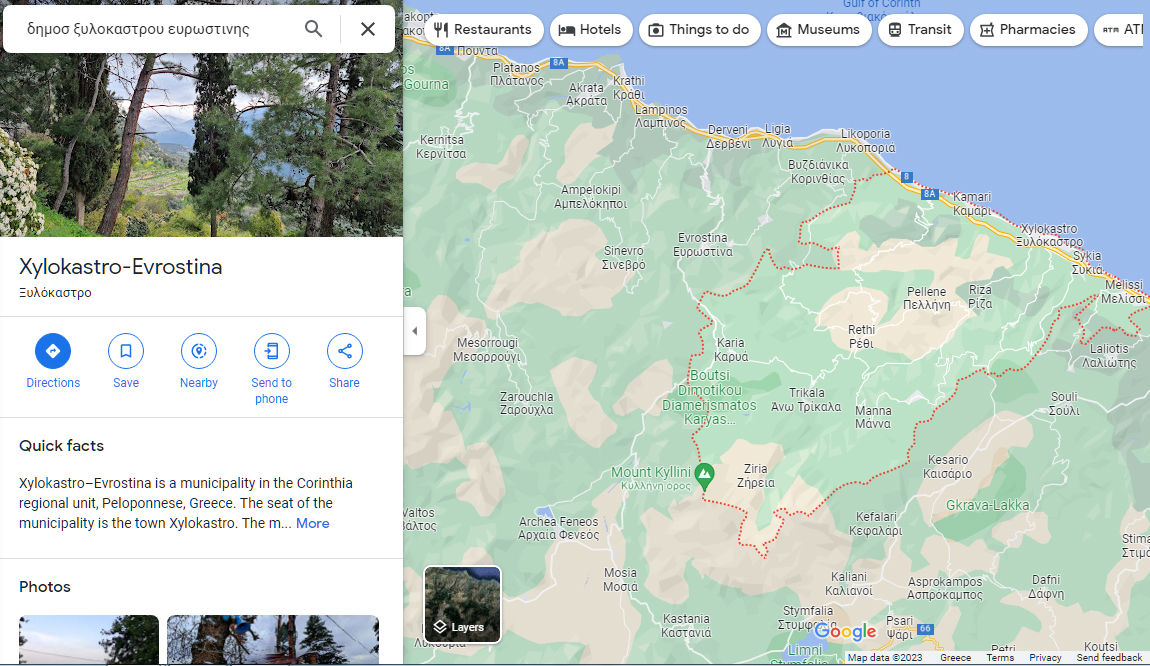Open the Layers map type switcher

(x=463, y=604)
